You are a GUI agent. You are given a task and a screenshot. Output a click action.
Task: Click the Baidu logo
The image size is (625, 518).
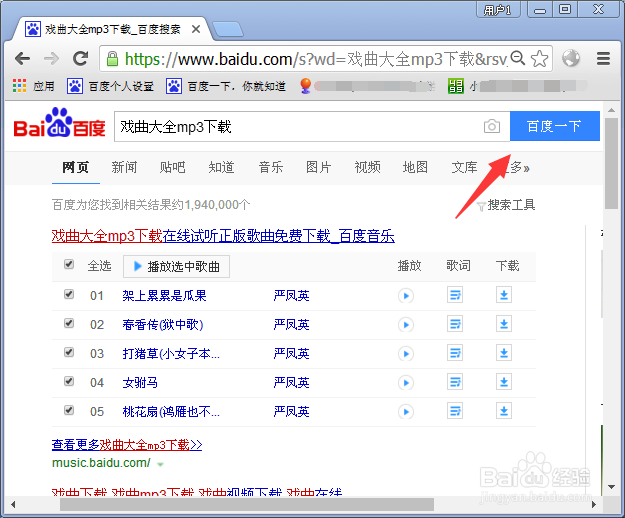click(60, 124)
